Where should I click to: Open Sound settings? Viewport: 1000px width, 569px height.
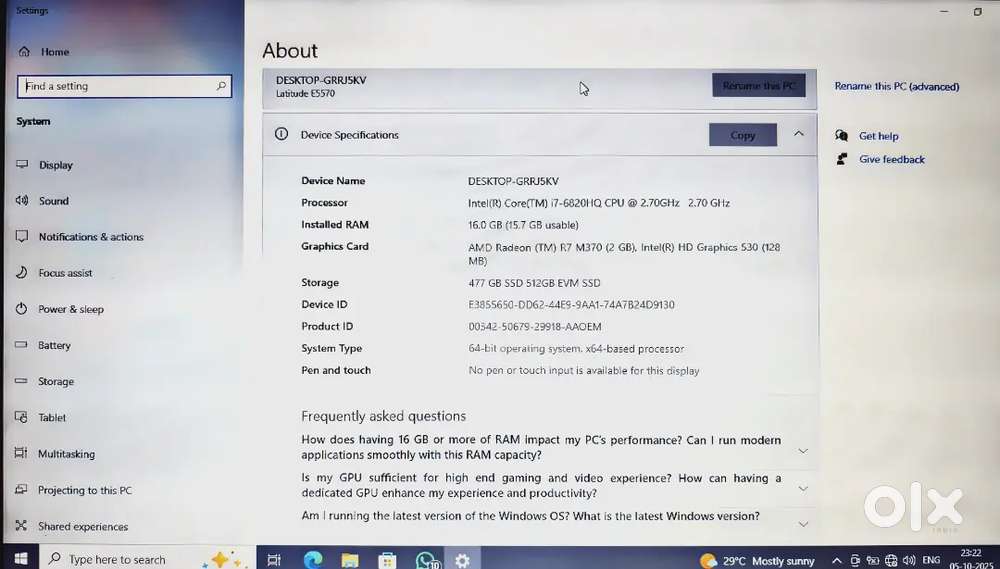click(53, 201)
